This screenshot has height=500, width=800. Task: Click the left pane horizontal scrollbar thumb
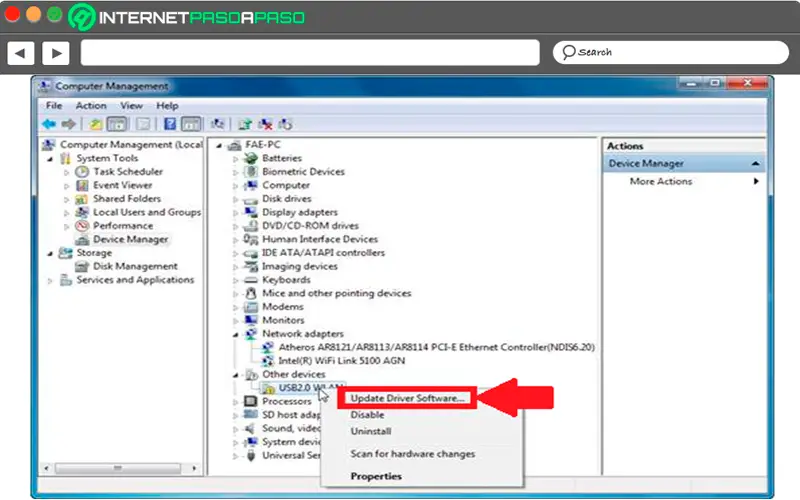coord(118,468)
